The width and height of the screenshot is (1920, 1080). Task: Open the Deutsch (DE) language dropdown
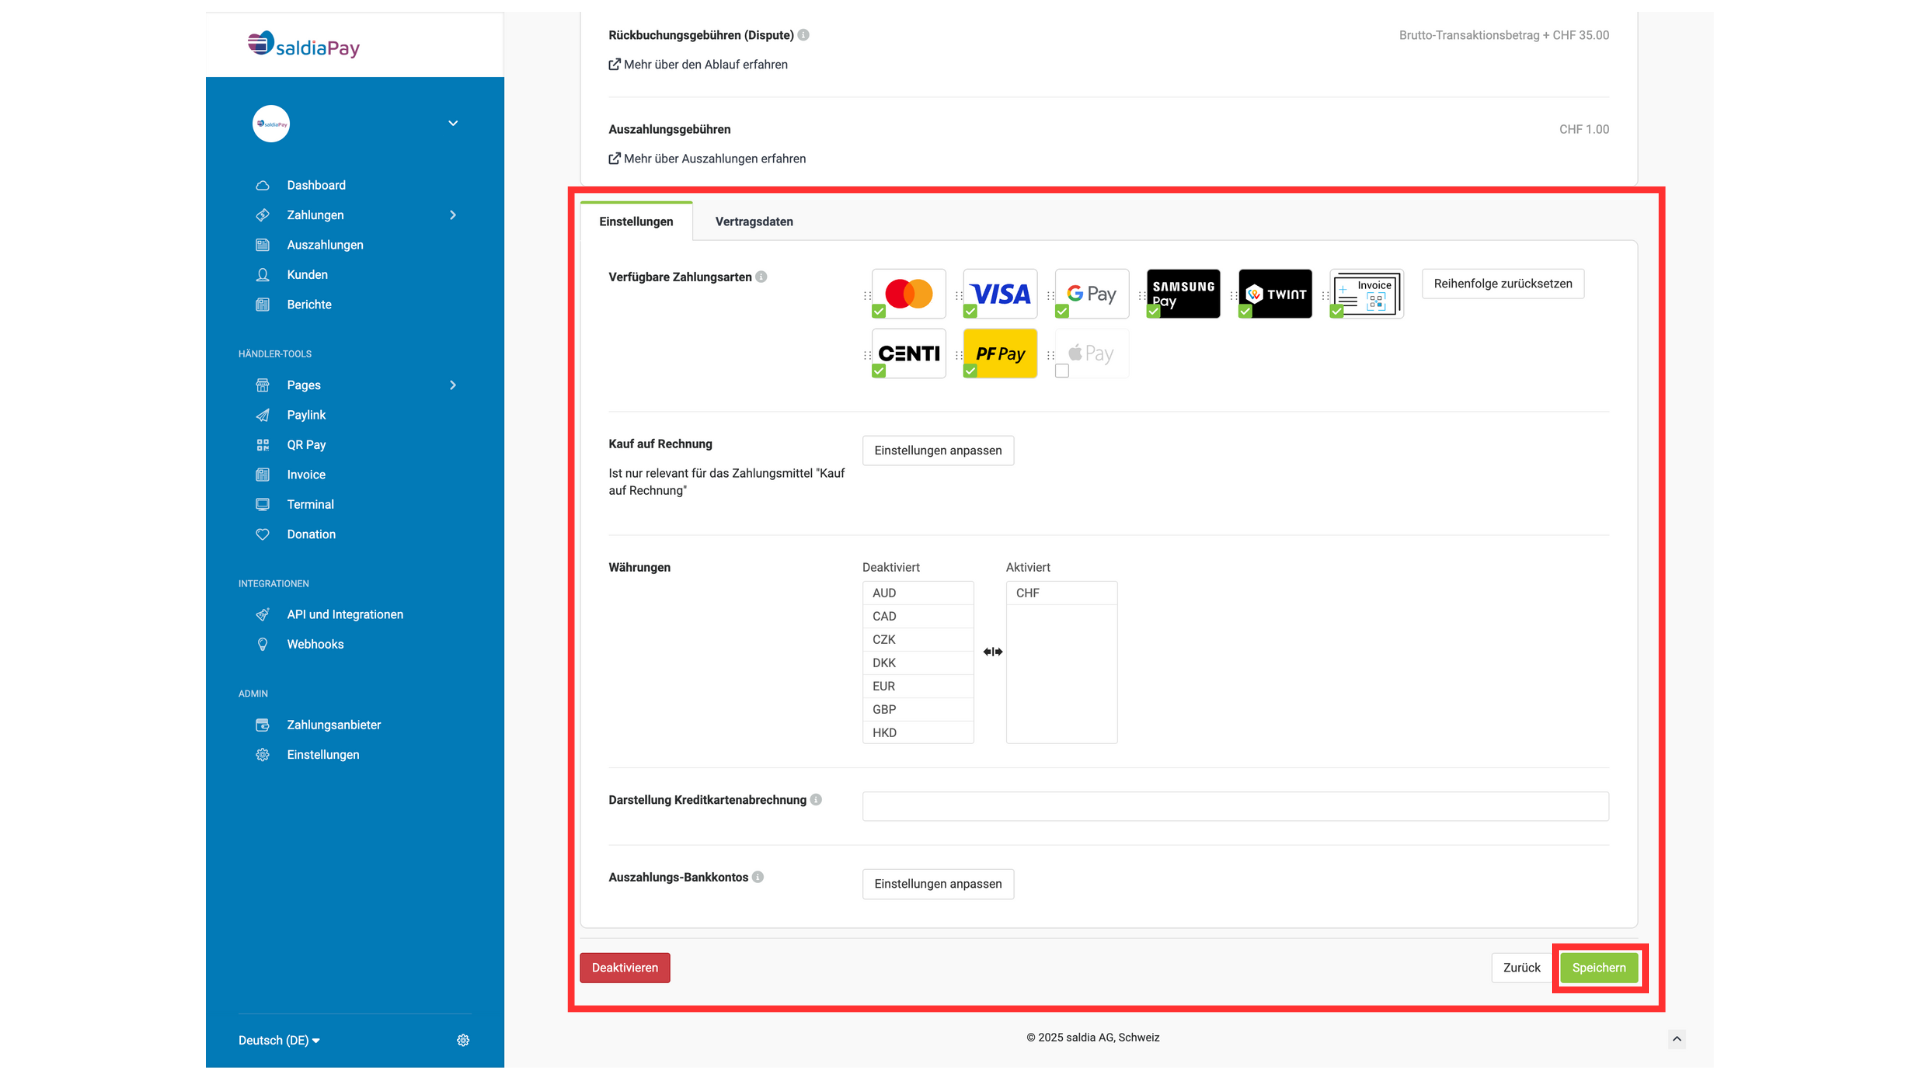point(279,1040)
